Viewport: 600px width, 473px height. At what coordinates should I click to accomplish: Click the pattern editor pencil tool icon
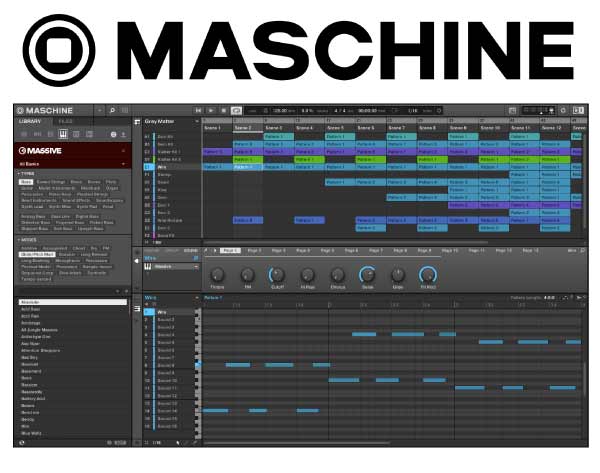pyautogui.click(x=185, y=443)
